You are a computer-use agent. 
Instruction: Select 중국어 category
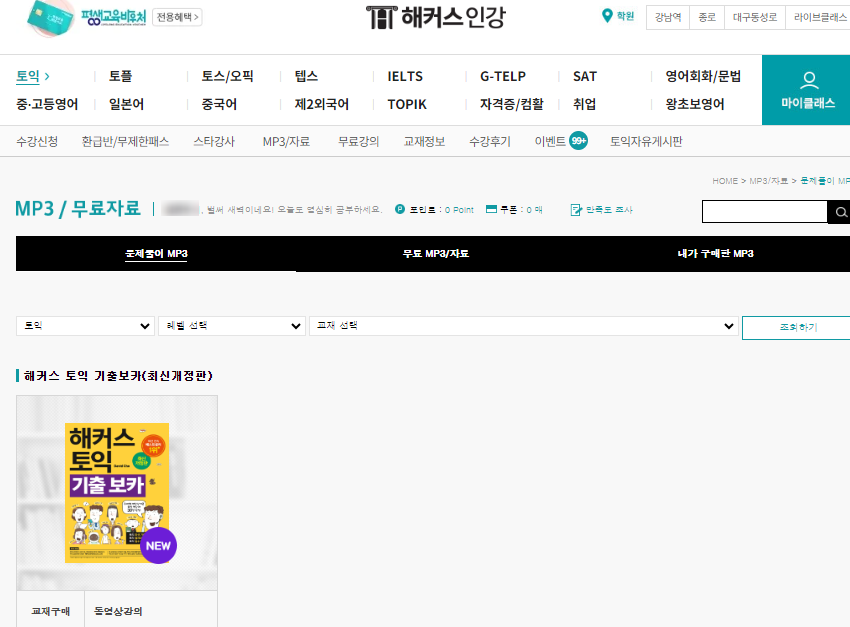click(x=219, y=104)
